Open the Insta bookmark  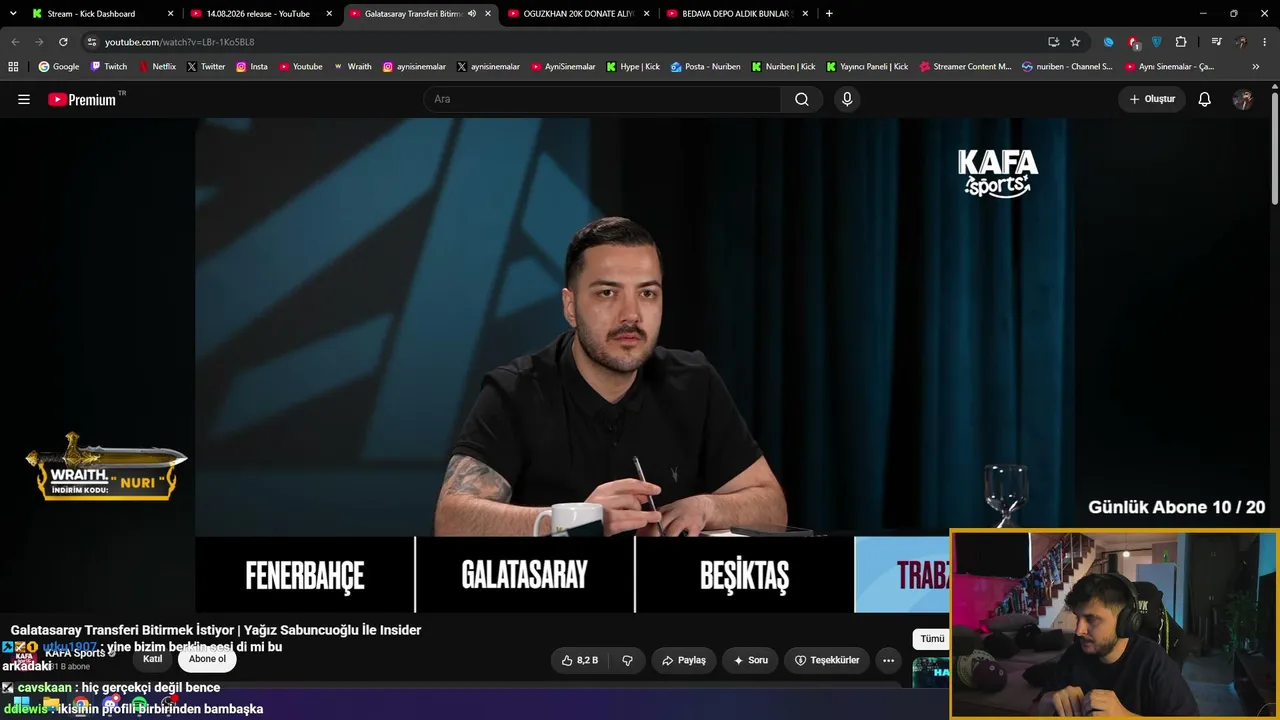[252, 67]
